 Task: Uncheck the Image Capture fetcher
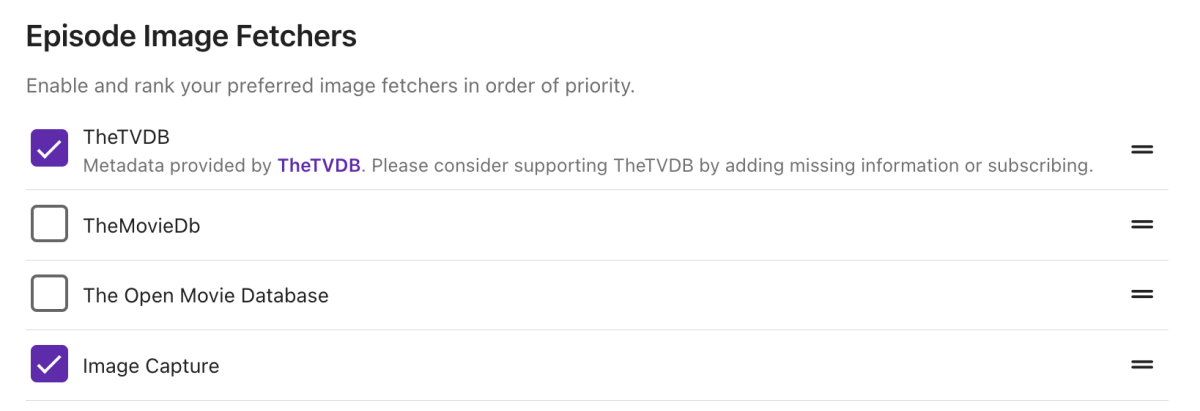point(49,365)
